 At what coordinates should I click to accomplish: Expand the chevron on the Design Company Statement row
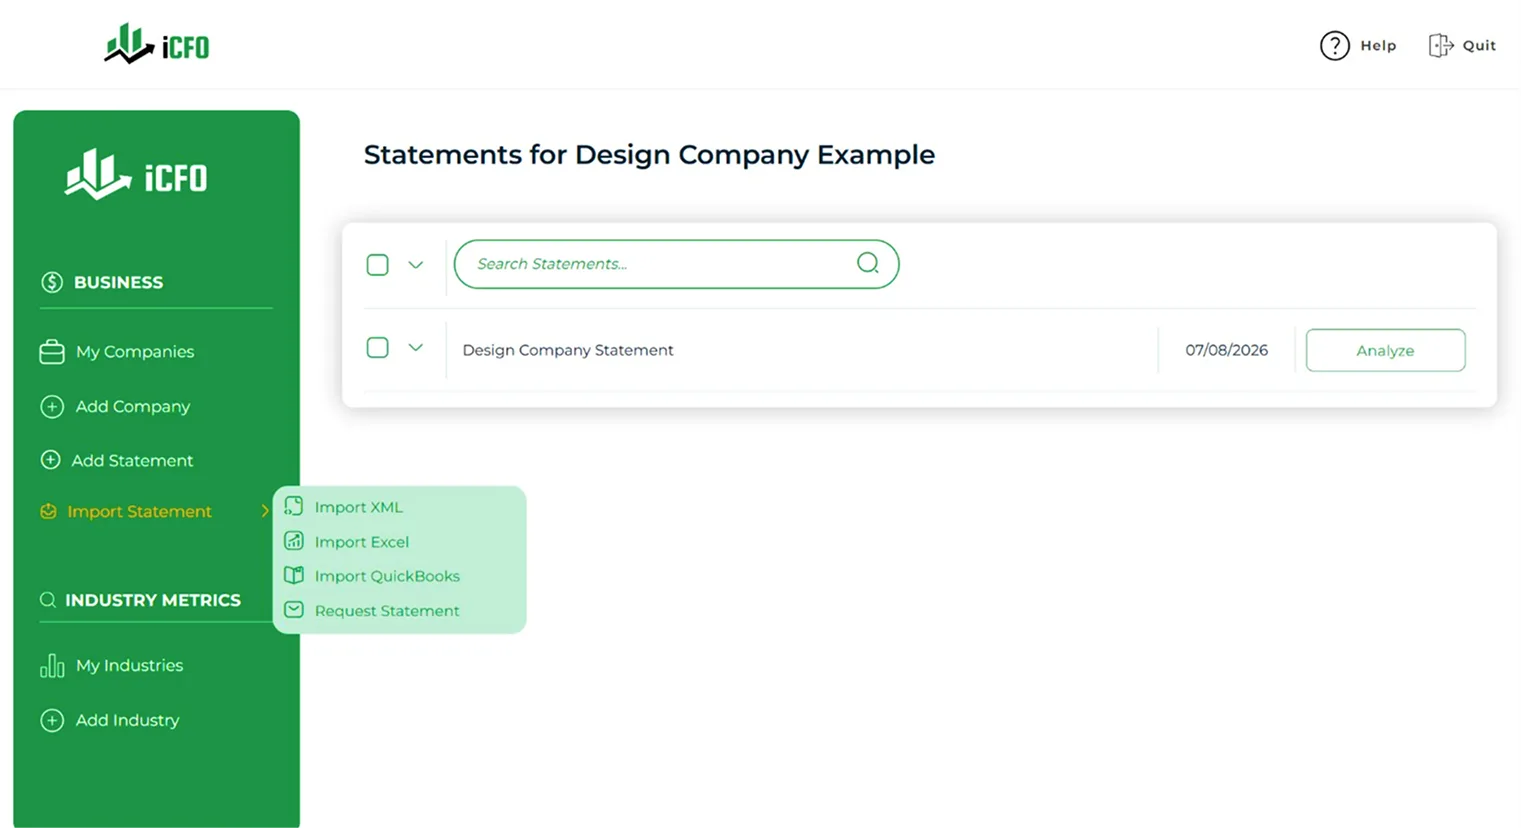point(415,348)
